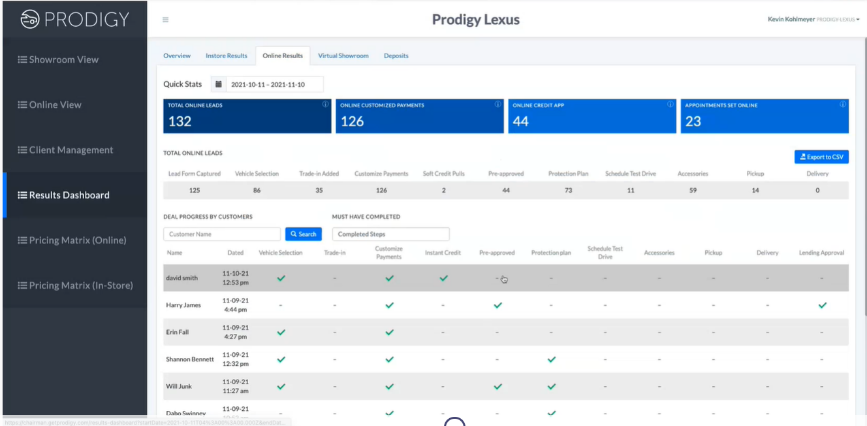The image size is (867, 426).
Task: Show info for Online Customized Payments card
Action: tap(498, 104)
